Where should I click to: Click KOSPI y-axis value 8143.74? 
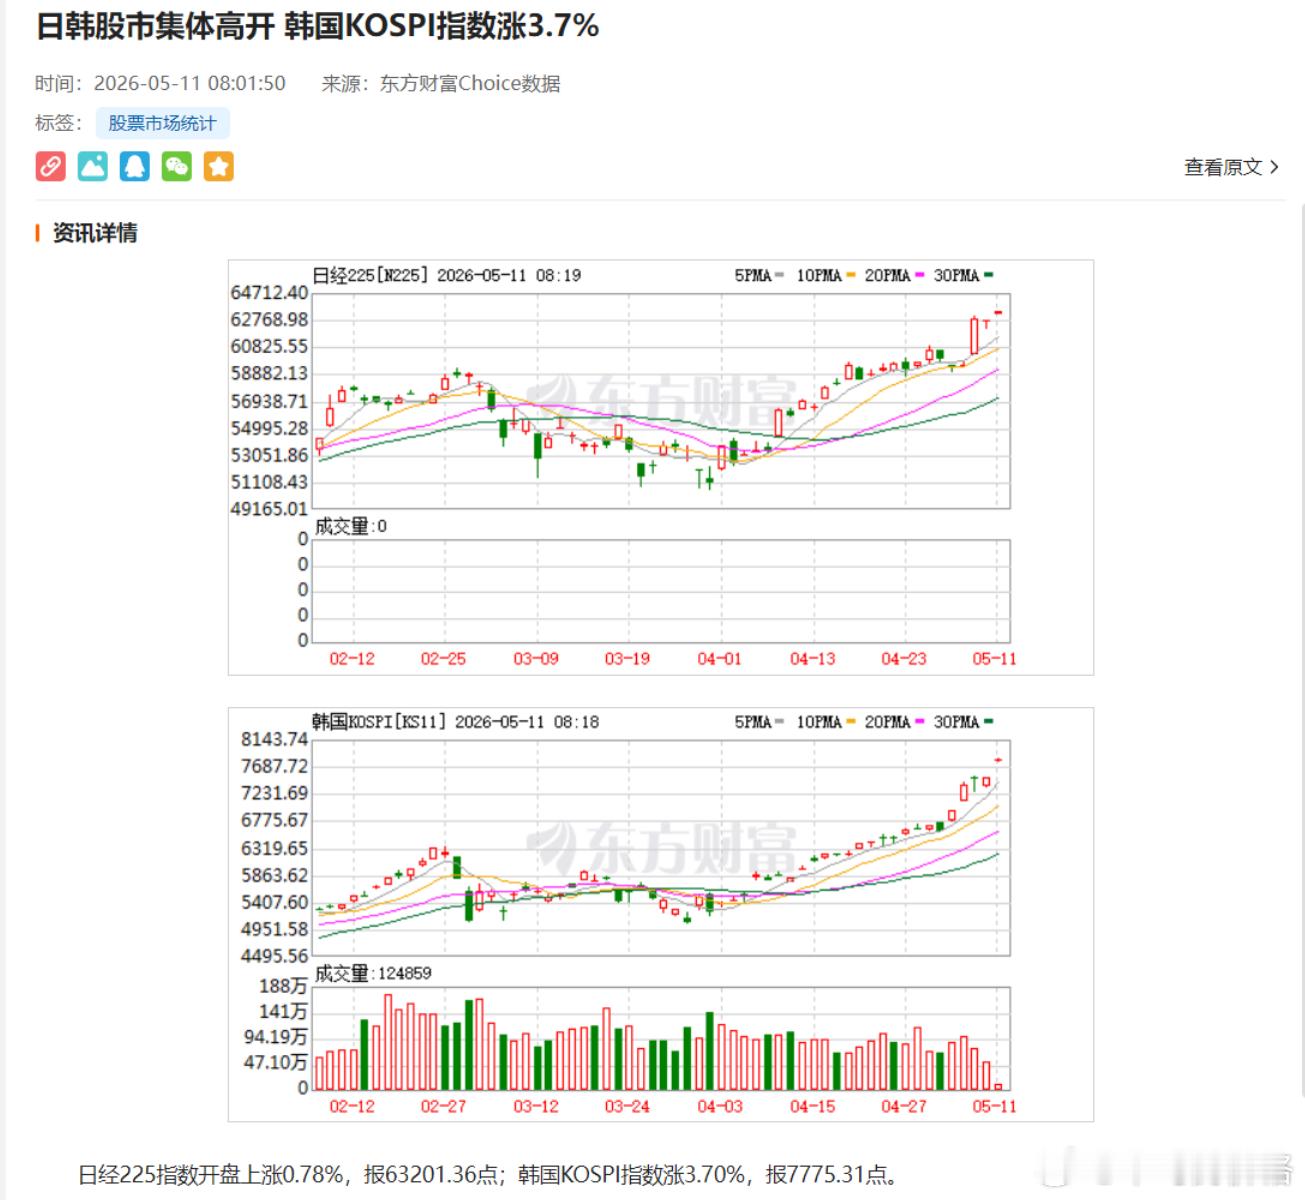click(x=274, y=739)
